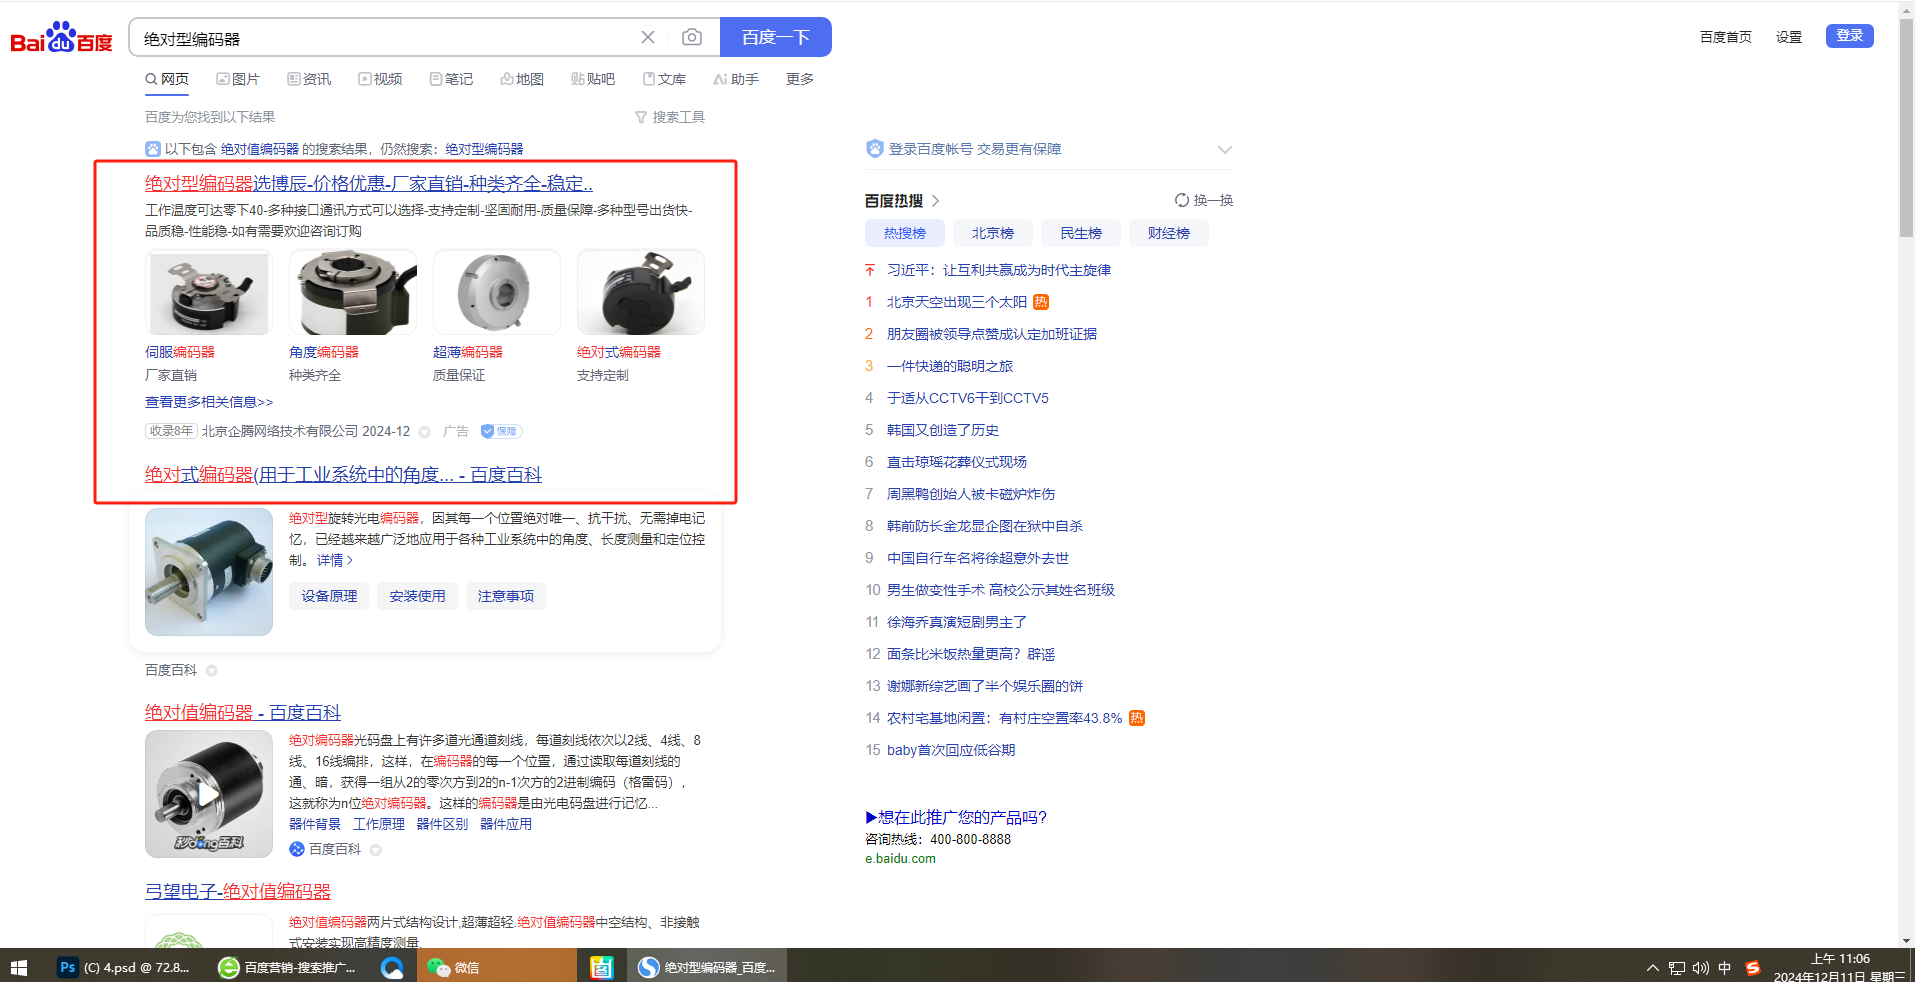Image resolution: width=1915 pixels, height=982 pixels.
Task: Open the 超薄编码器 product thumbnail
Action: [x=497, y=292]
